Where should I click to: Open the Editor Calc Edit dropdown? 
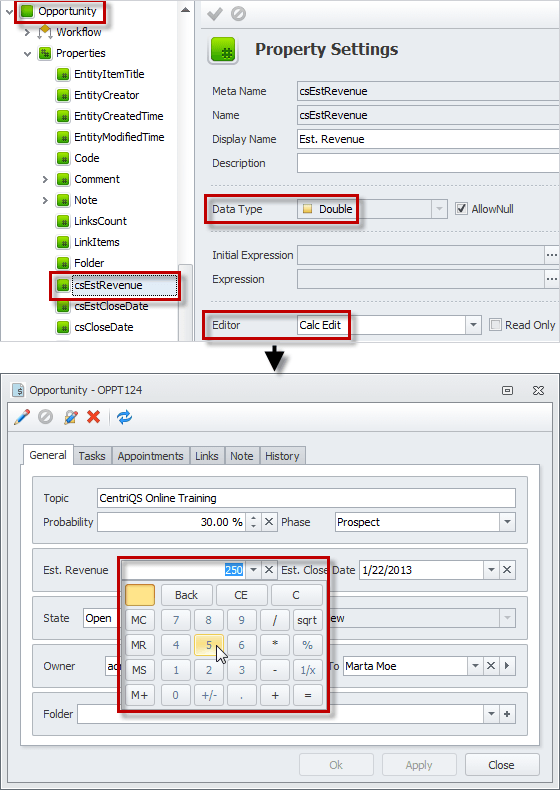tap(473, 325)
